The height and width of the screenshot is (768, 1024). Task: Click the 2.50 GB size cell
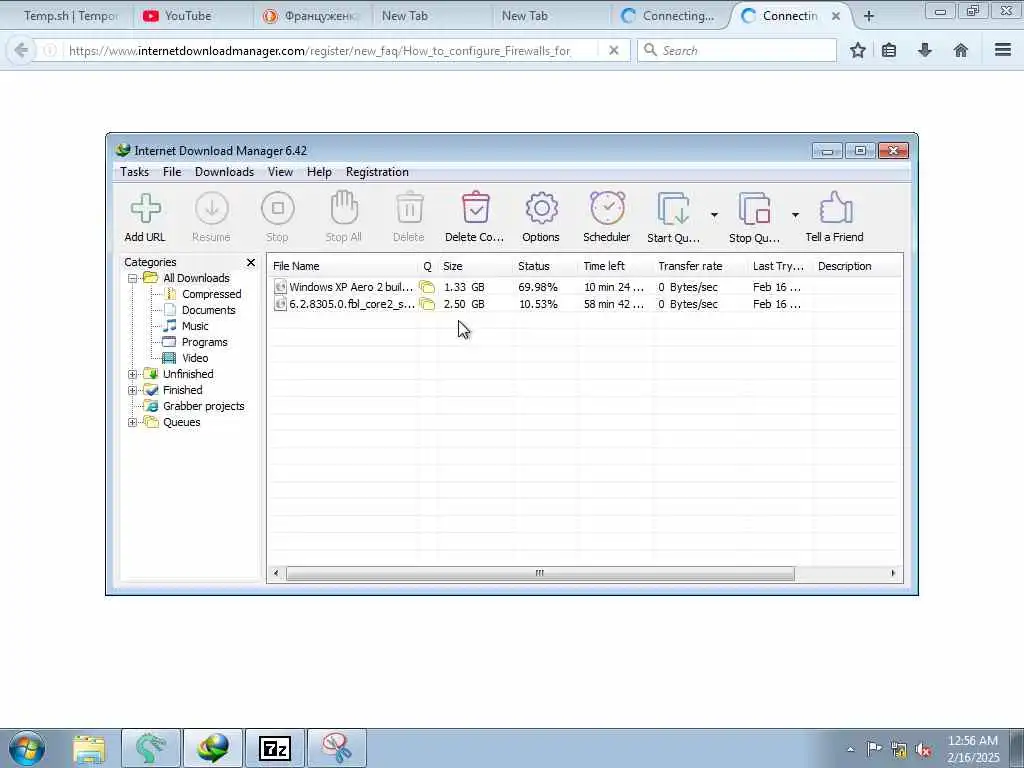click(464, 304)
